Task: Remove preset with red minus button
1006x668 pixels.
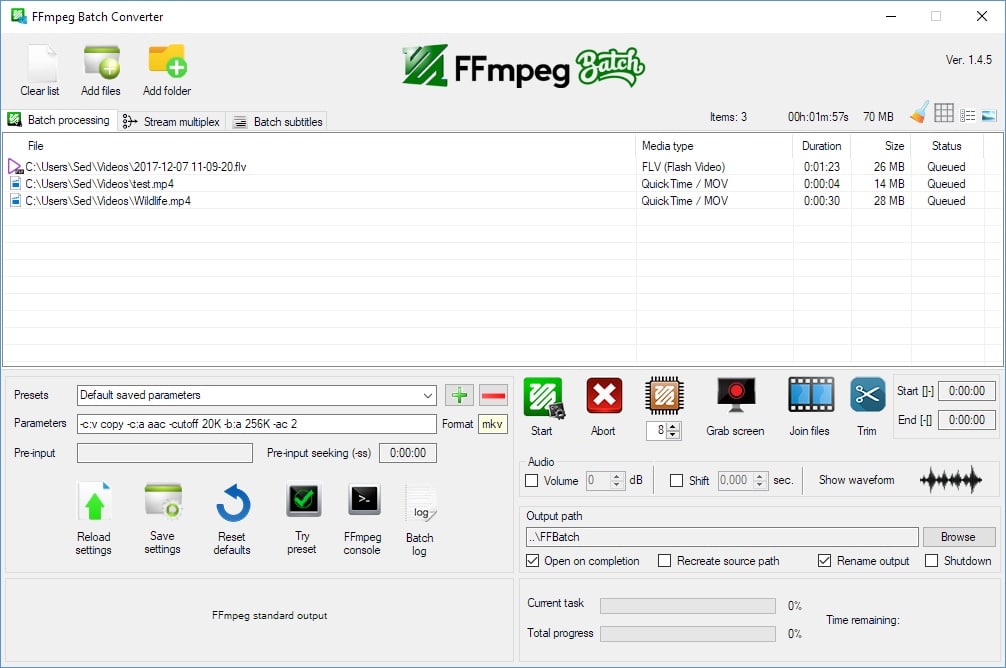Action: pyautogui.click(x=493, y=395)
